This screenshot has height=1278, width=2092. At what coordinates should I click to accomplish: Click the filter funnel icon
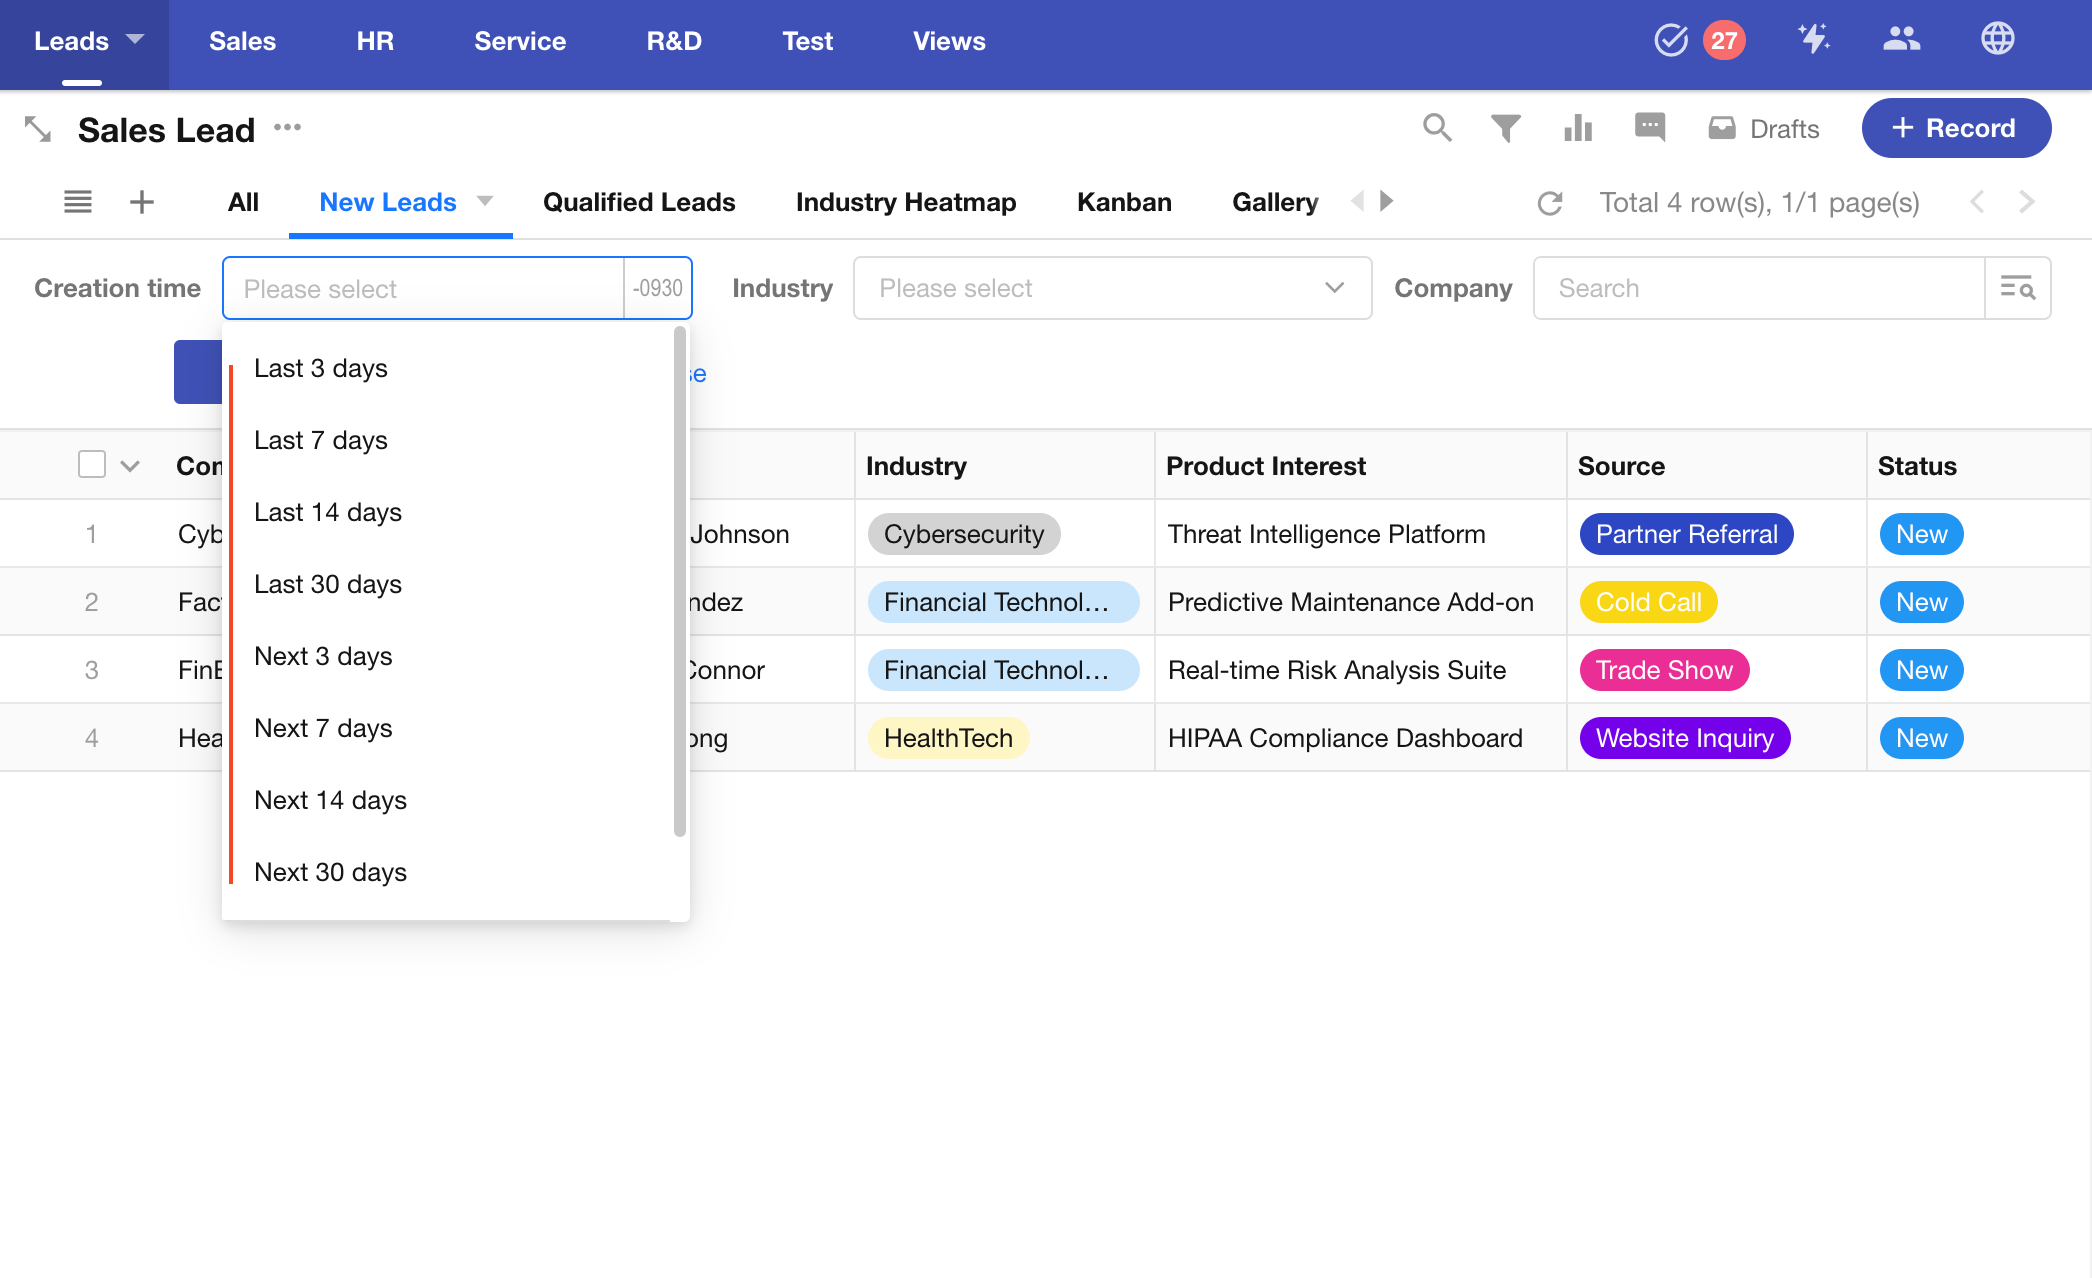click(1505, 128)
